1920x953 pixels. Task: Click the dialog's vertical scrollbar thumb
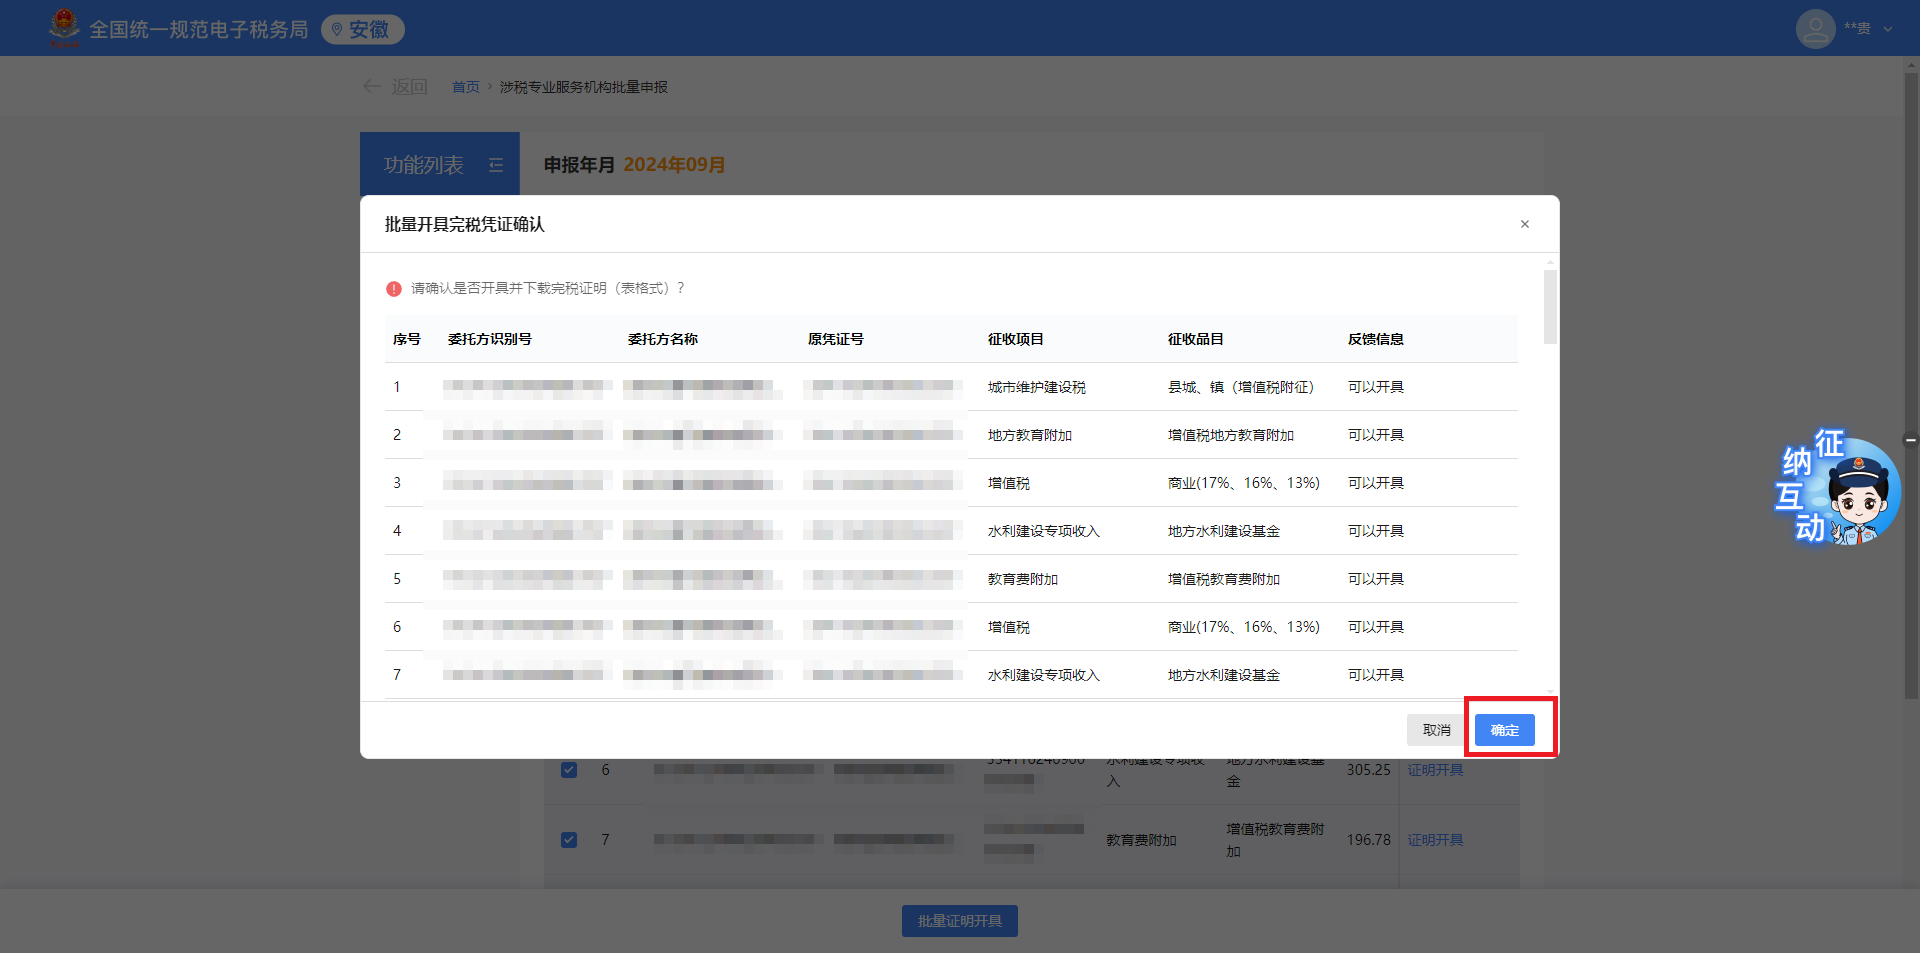(x=1550, y=306)
